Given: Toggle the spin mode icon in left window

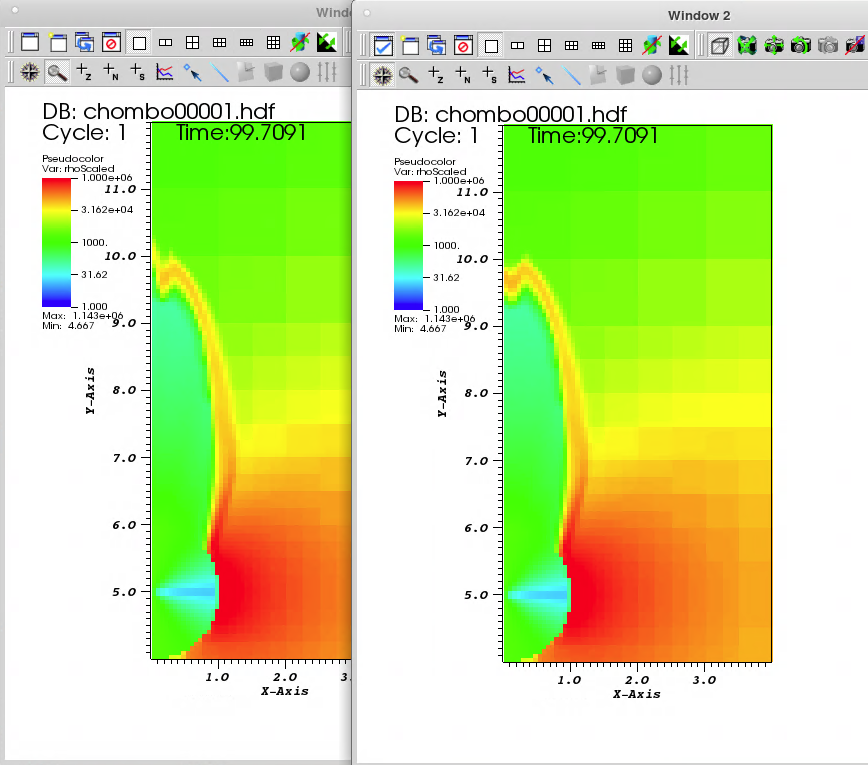Looking at the screenshot, I should [x=300, y=42].
